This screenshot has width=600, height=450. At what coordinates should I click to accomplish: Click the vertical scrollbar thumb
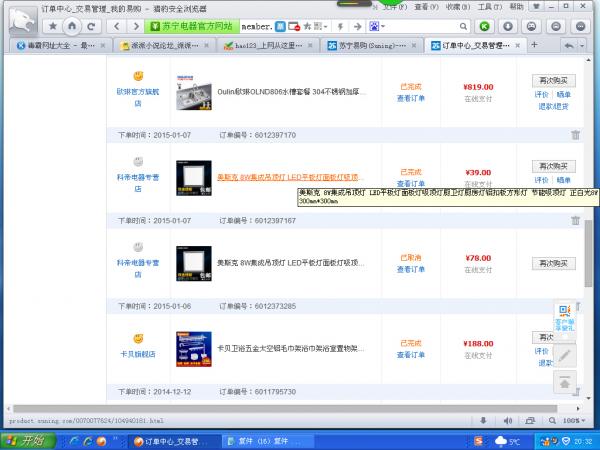click(x=588, y=254)
